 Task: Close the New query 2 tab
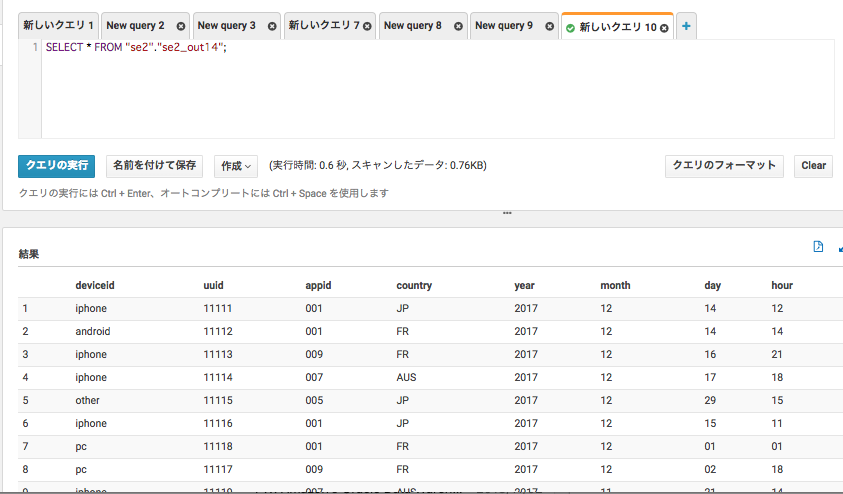[181, 26]
